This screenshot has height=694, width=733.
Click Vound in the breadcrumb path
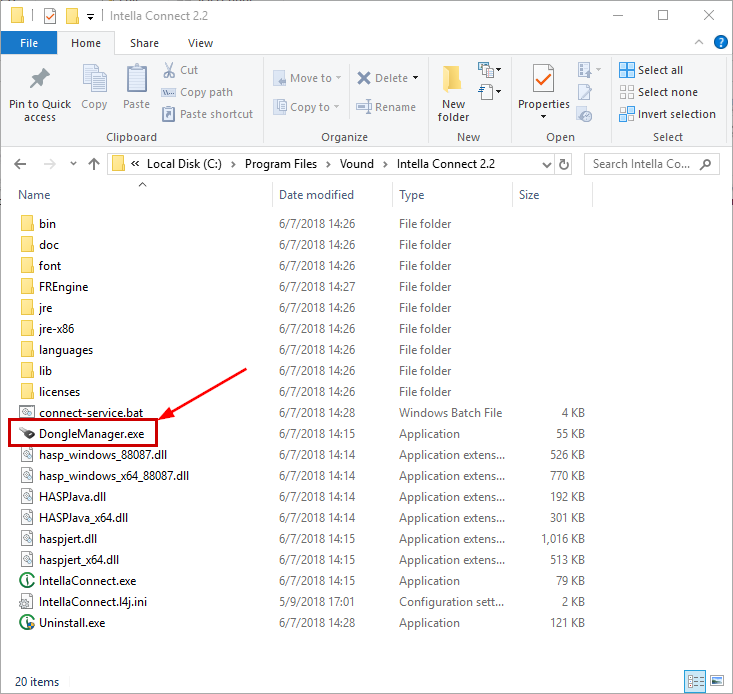356,164
